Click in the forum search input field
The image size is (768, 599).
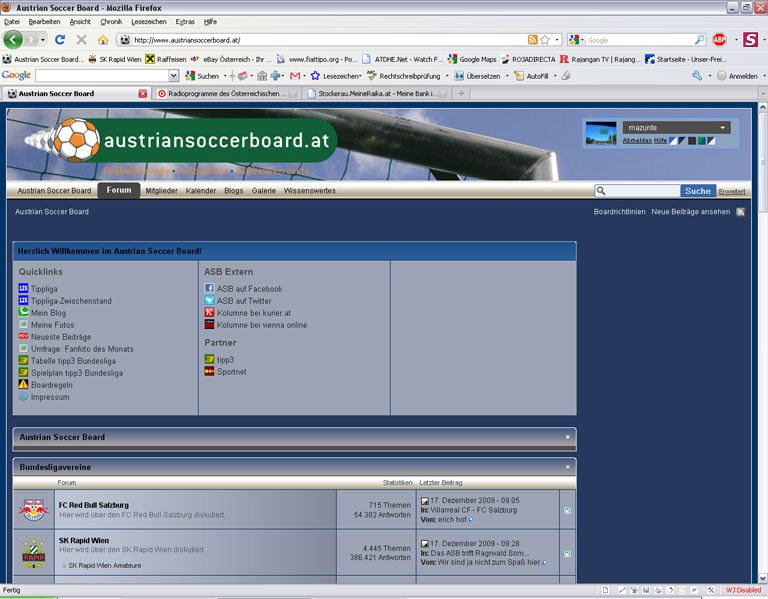[637, 191]
